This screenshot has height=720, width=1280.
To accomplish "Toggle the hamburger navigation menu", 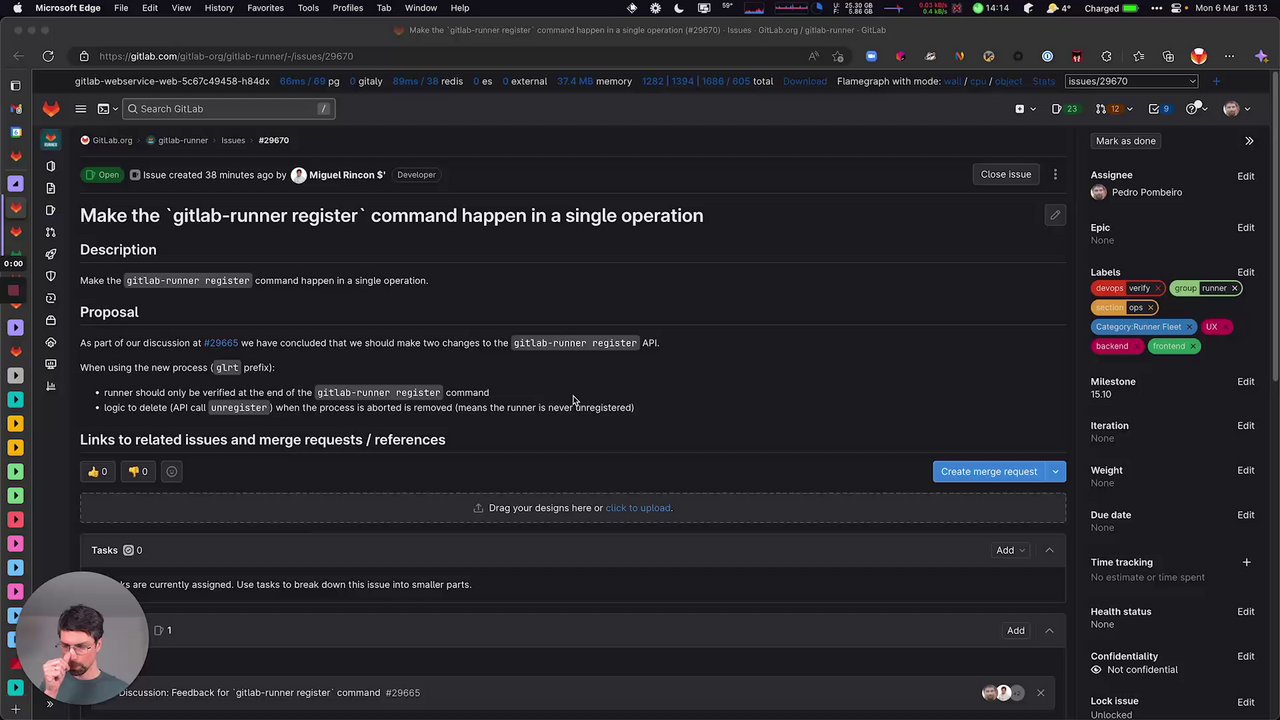I will click(81, 108).
